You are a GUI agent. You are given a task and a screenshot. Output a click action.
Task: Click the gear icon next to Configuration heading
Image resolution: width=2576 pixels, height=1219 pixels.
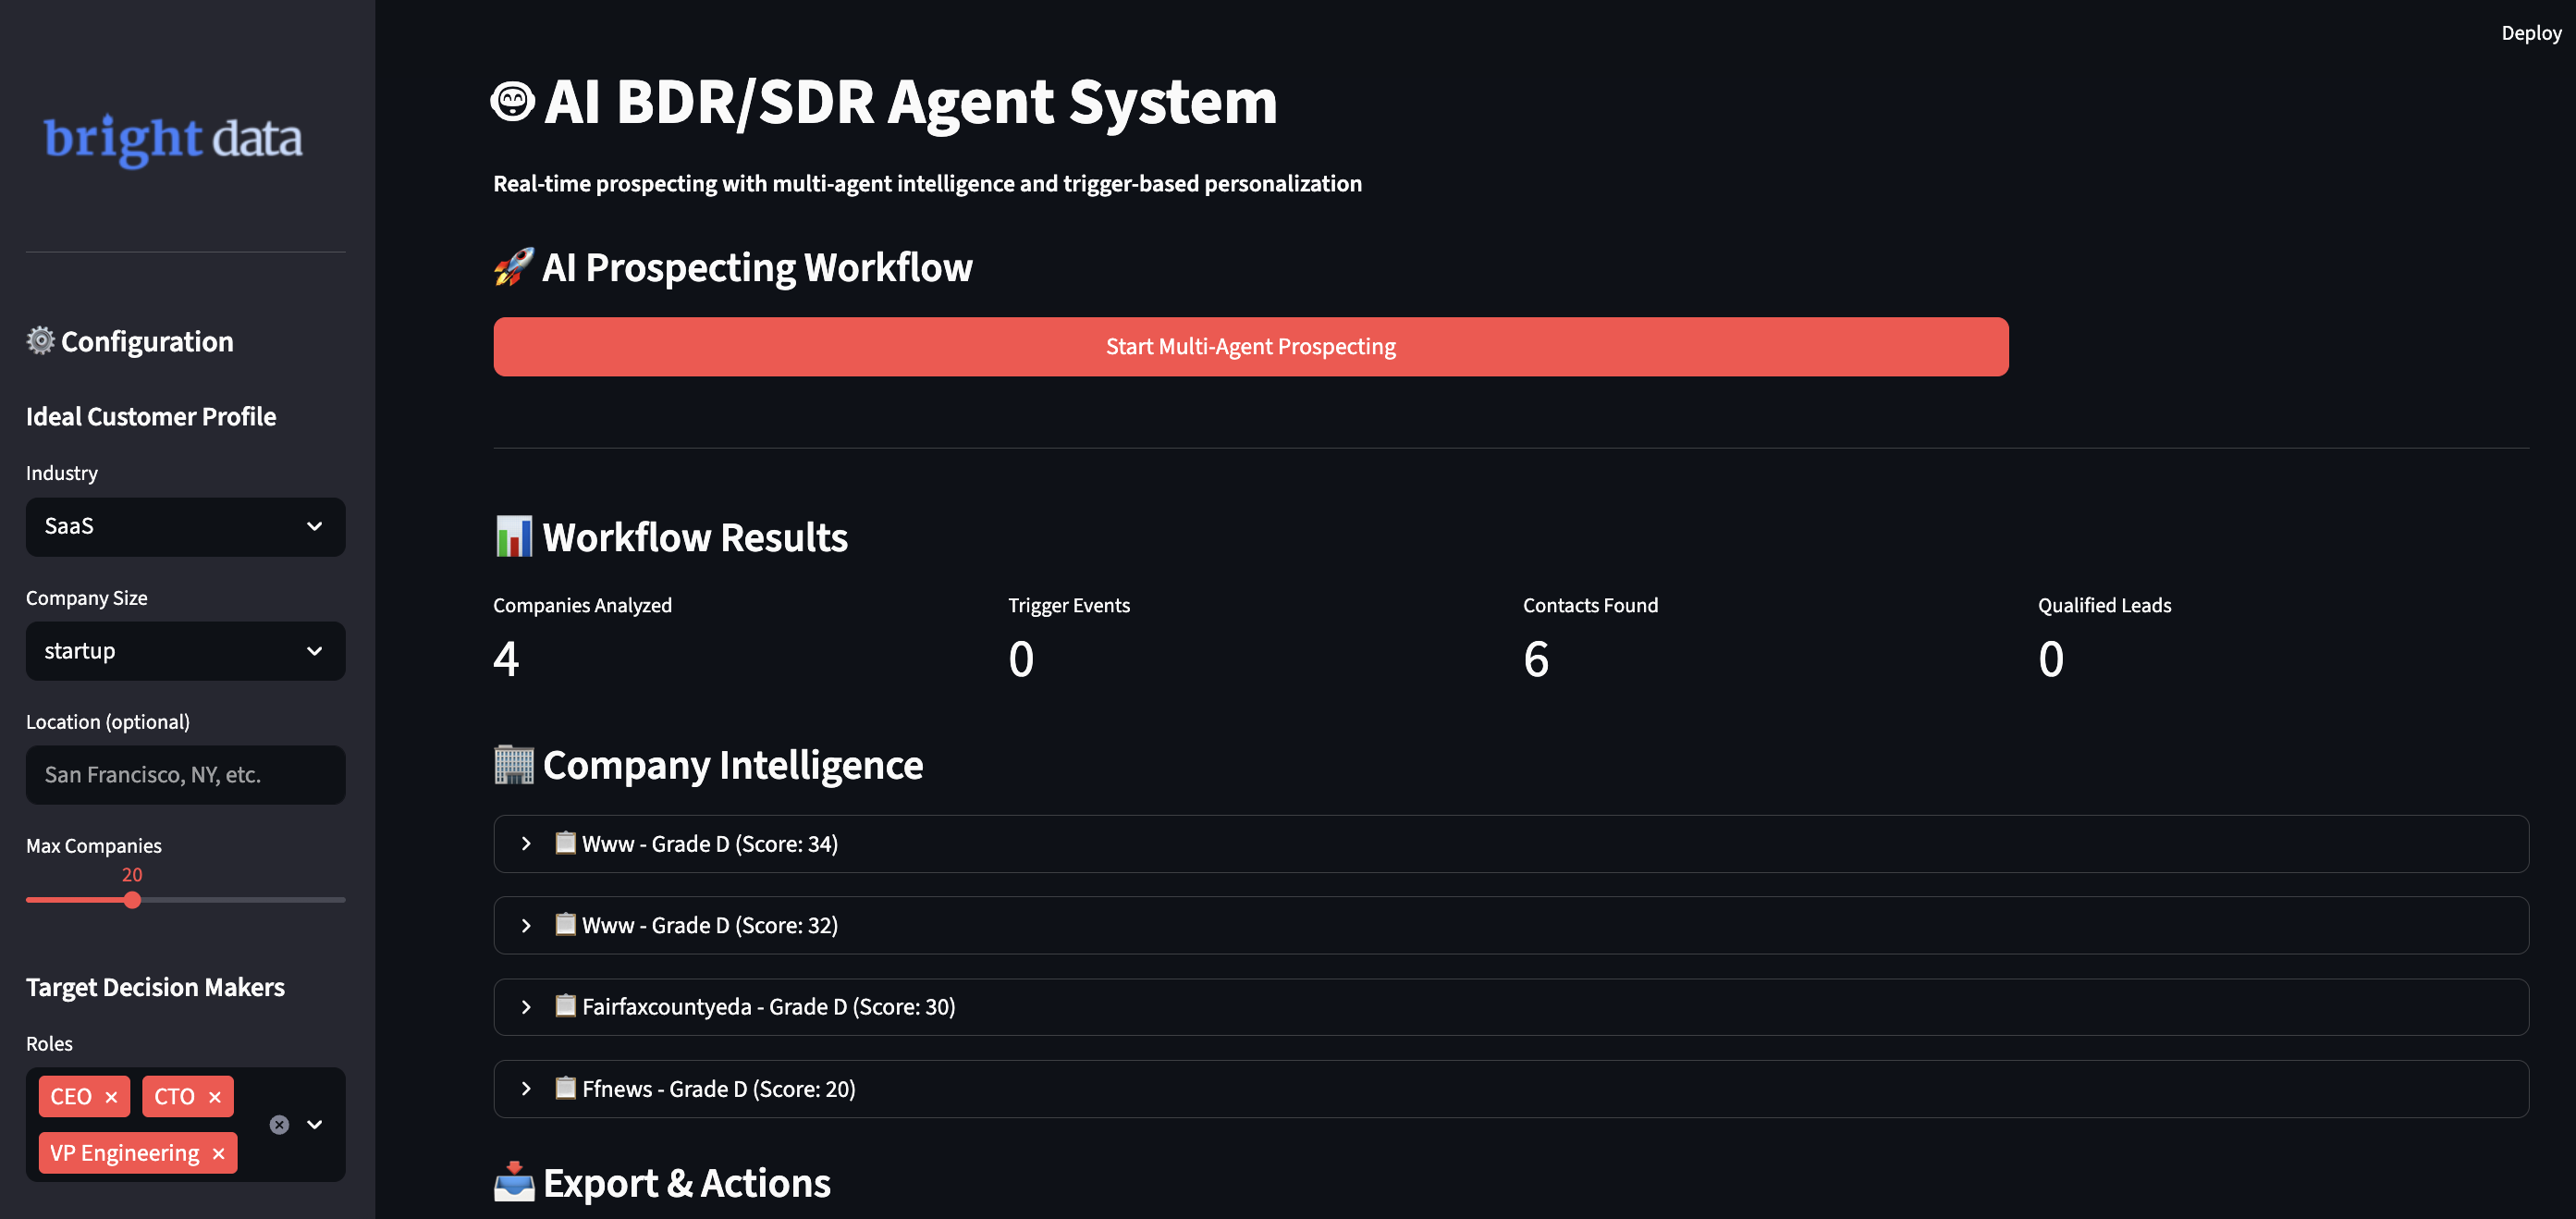[39, 340]
